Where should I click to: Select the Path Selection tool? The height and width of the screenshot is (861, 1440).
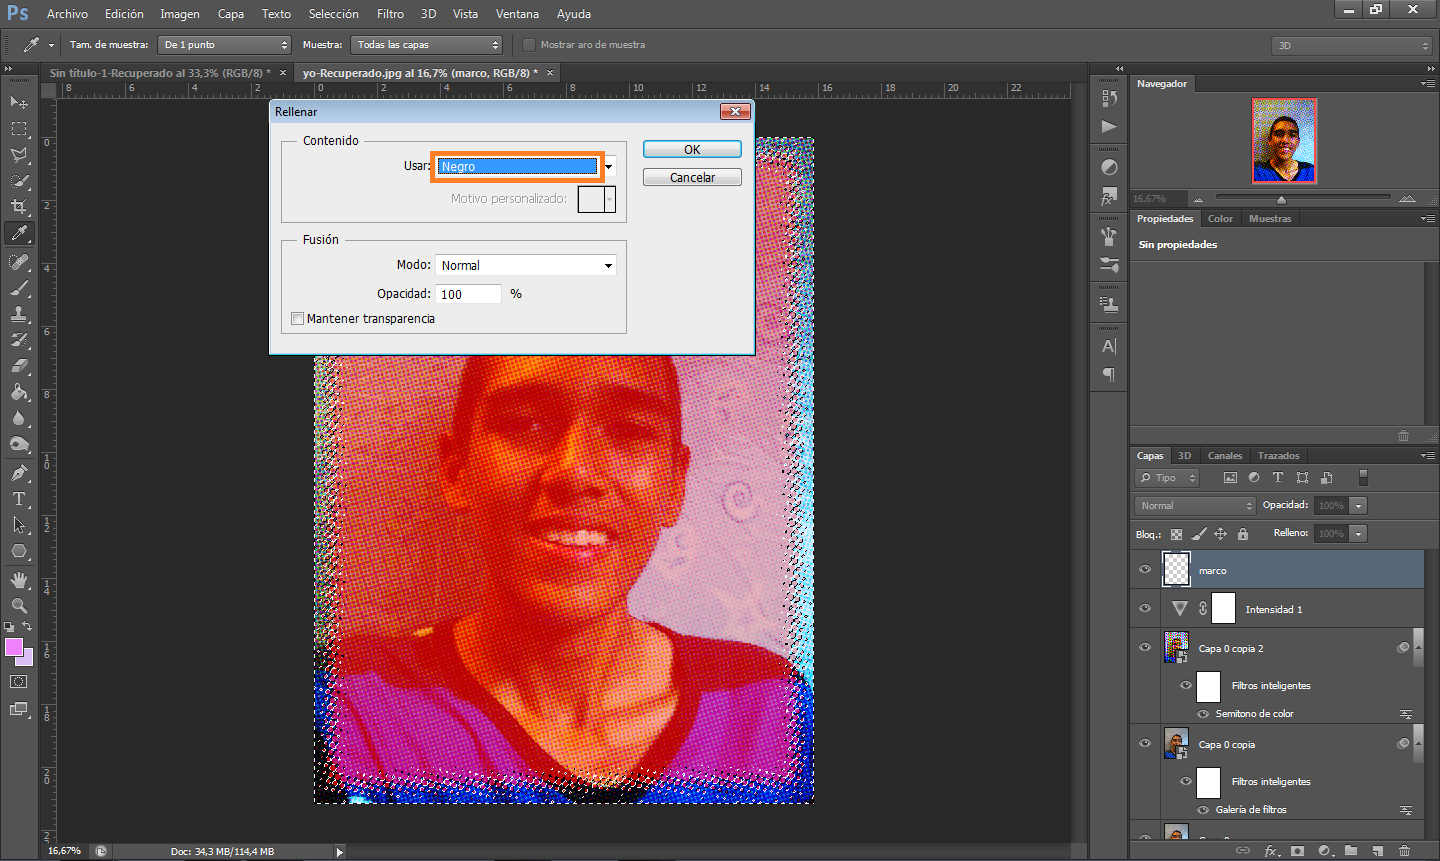point(19,525)
